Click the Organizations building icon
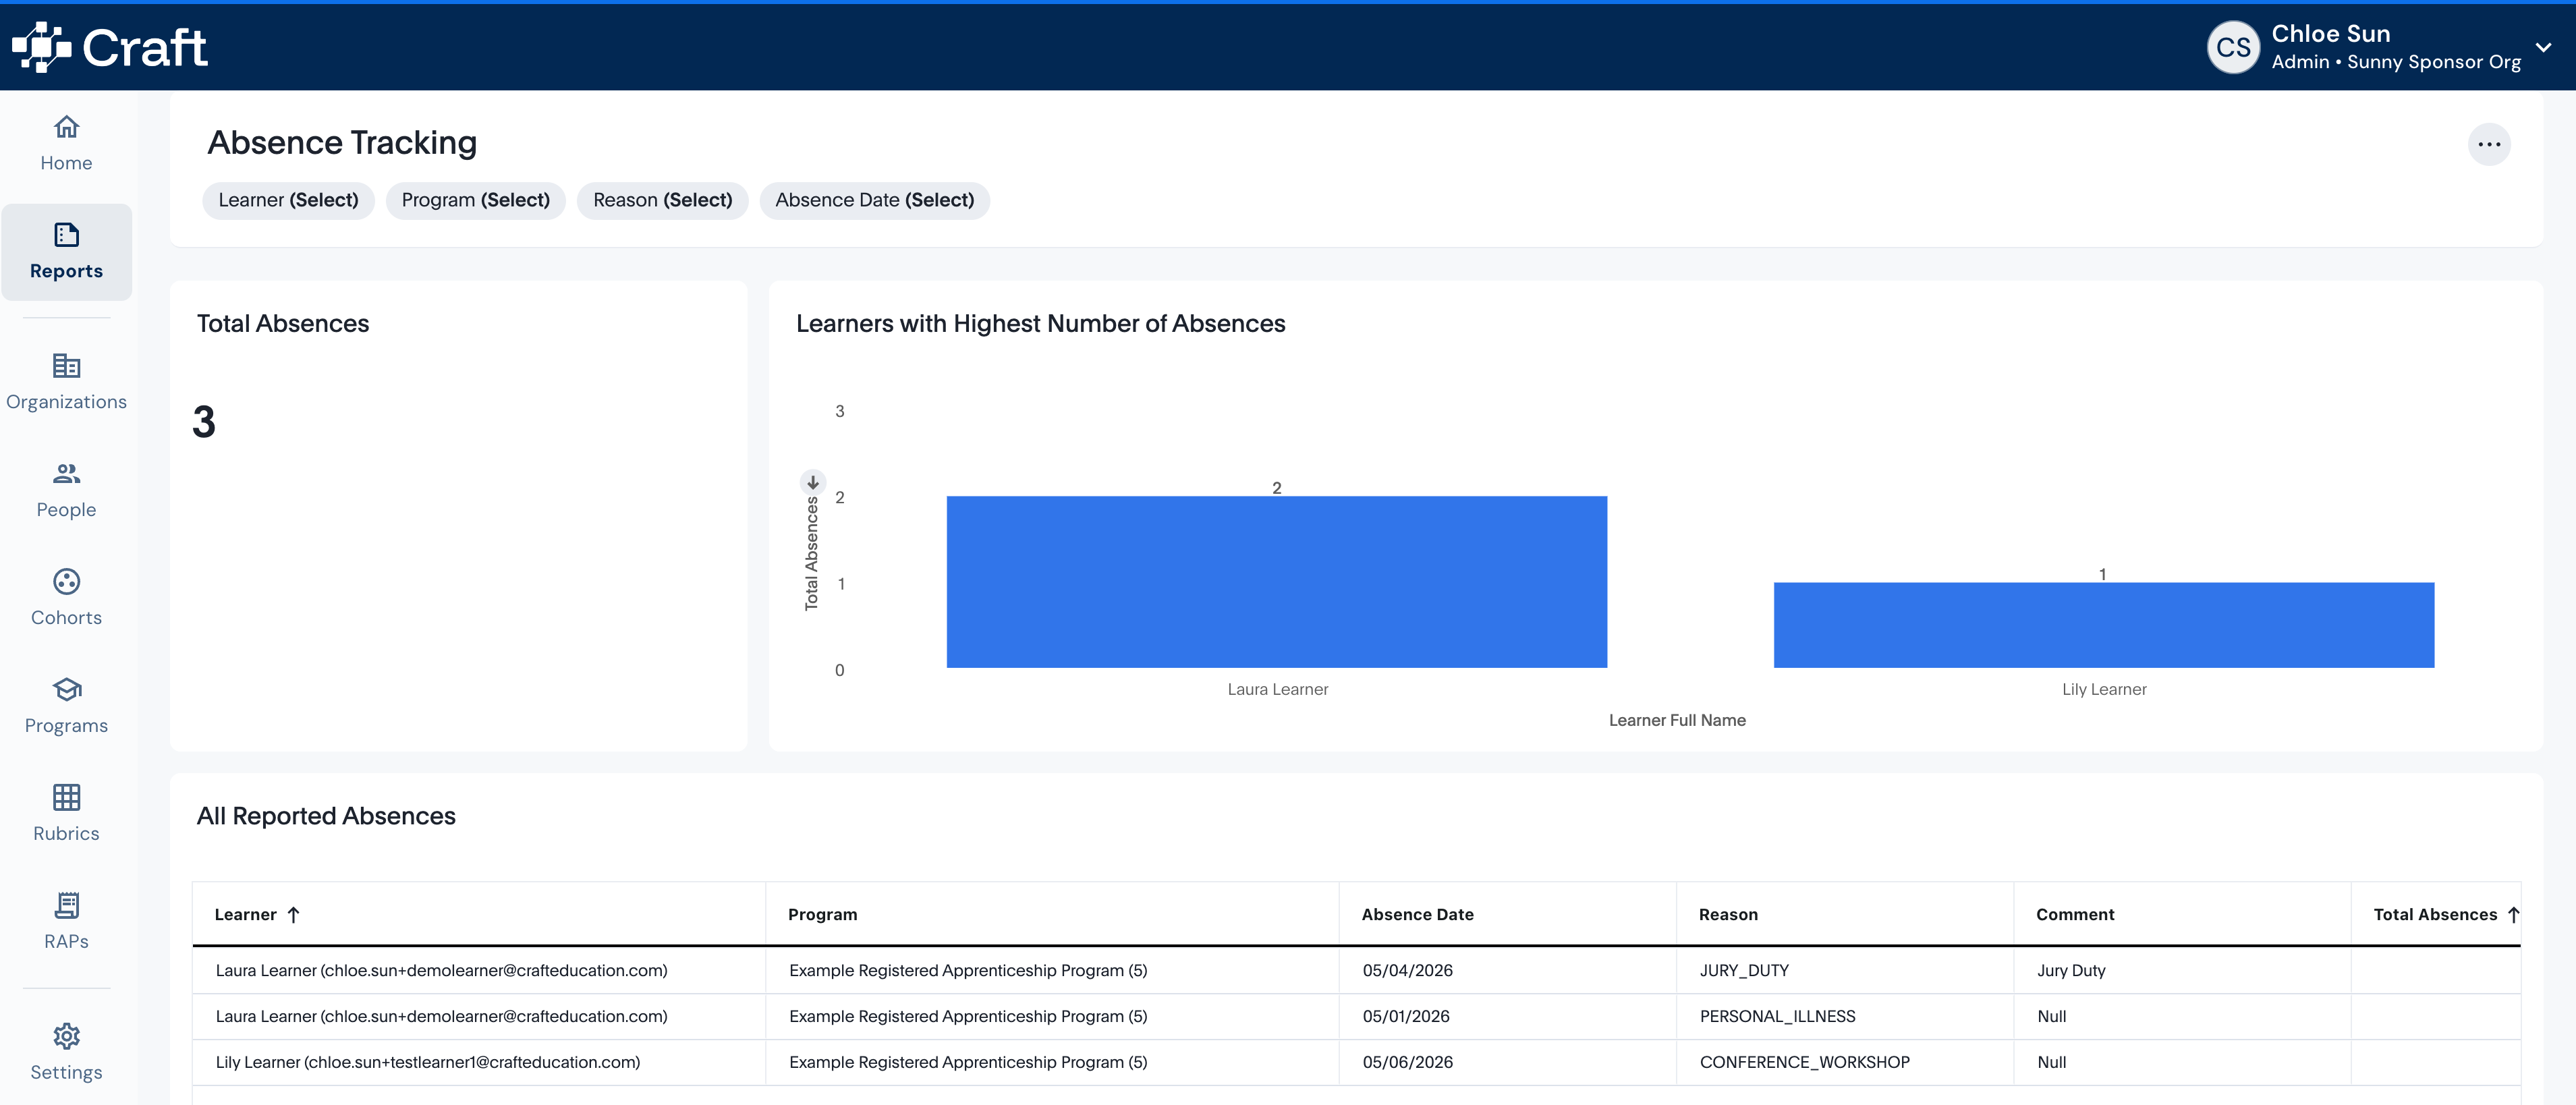 click(x=66, y=366)
